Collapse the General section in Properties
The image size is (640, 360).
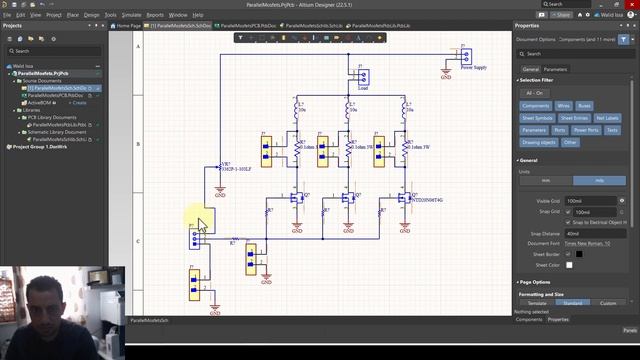[518, 160]
